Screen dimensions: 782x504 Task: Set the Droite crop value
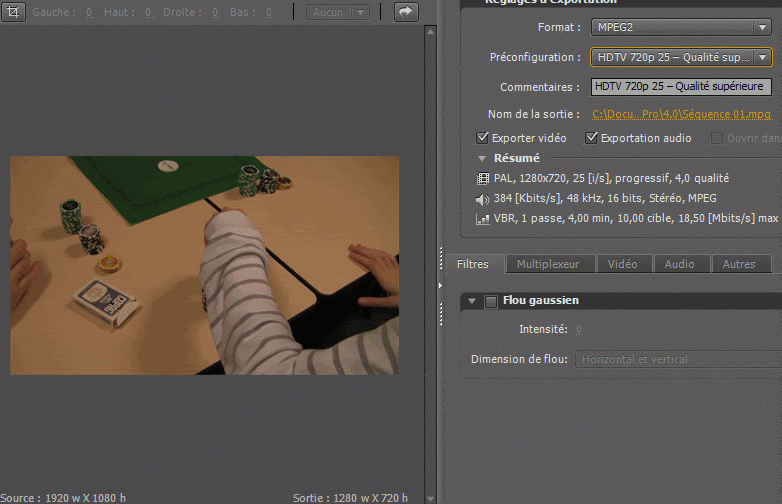[215, 12]
